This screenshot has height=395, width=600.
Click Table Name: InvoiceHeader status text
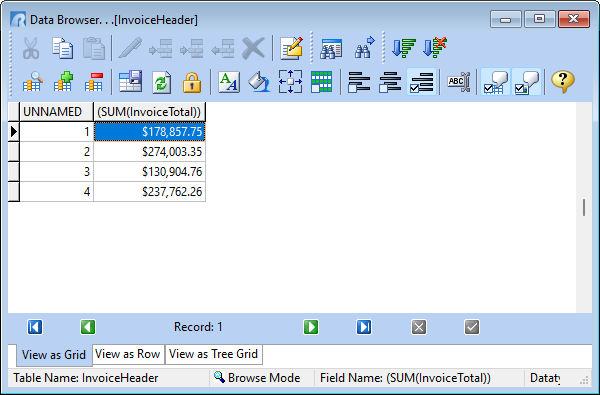pyautogui.click(x=86, y=378)
